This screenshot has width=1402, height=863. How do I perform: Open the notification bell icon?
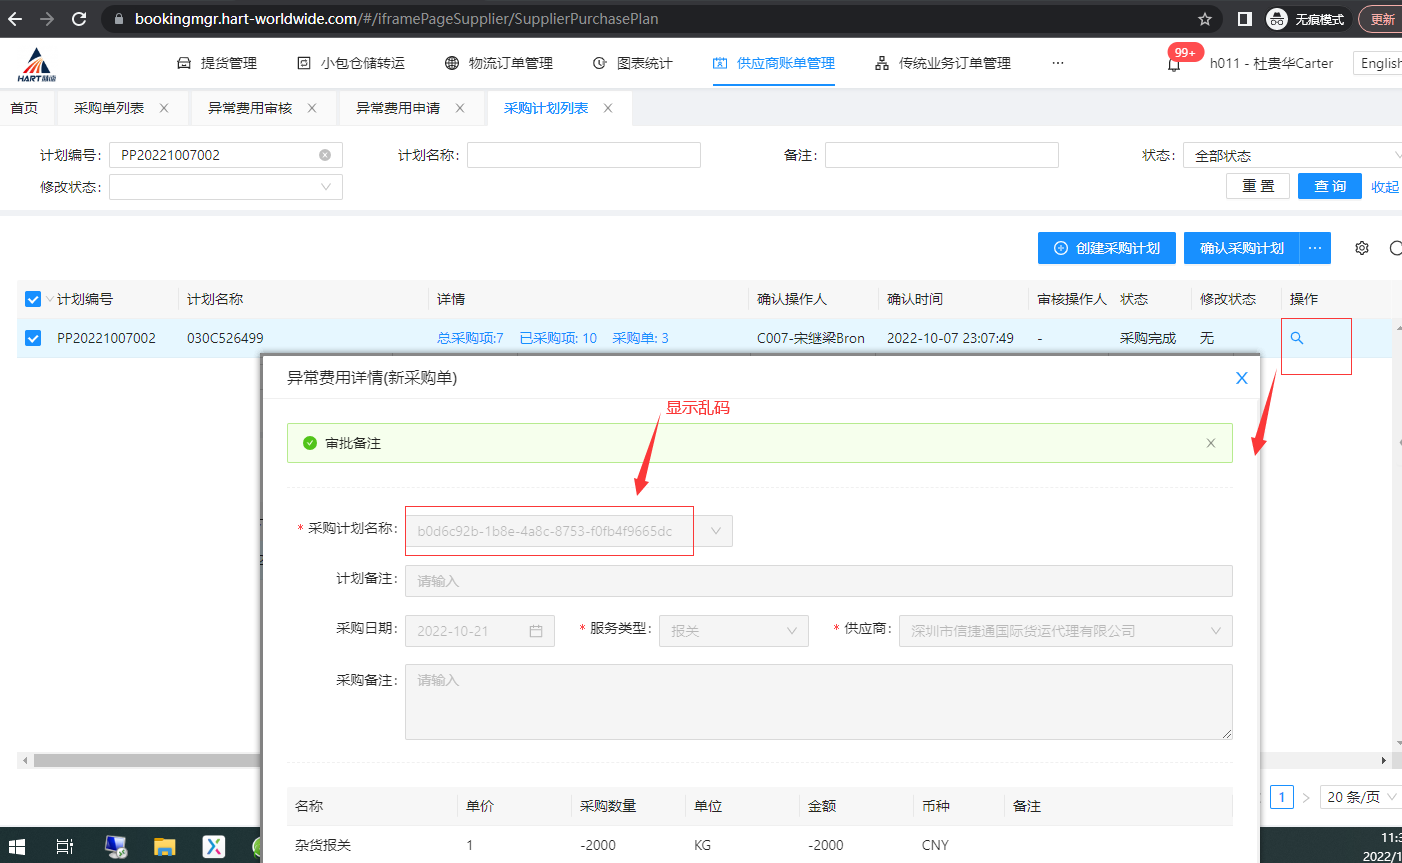[1174, 64]
